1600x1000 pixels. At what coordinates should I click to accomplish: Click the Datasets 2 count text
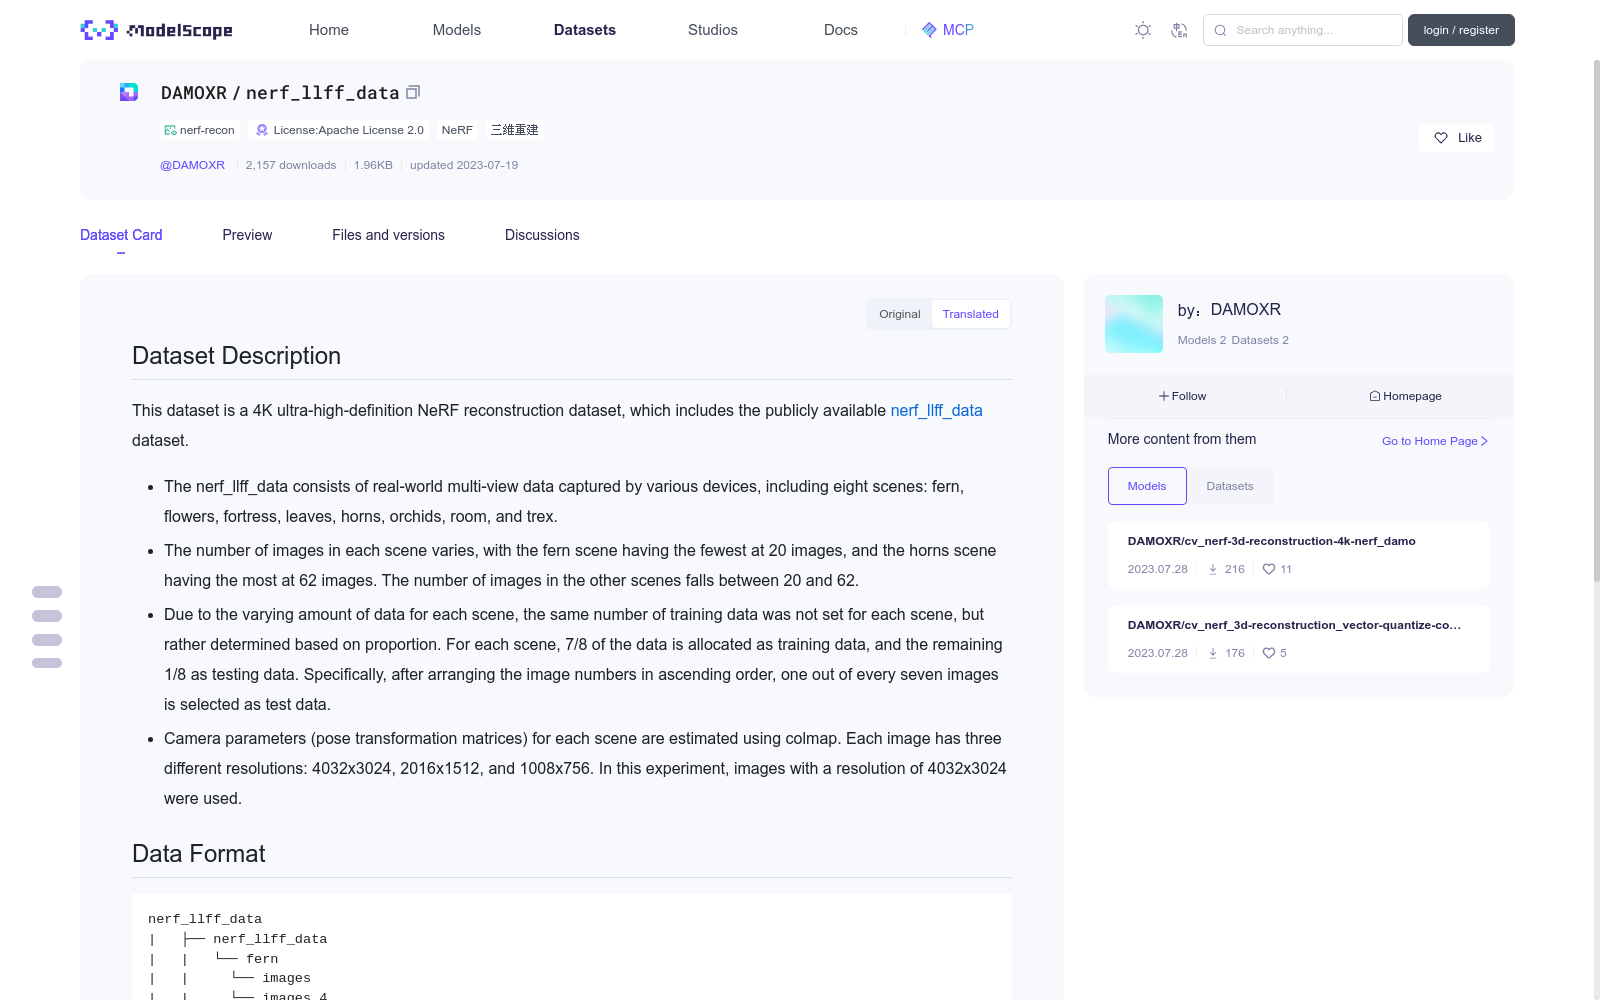coord(1260,340)
